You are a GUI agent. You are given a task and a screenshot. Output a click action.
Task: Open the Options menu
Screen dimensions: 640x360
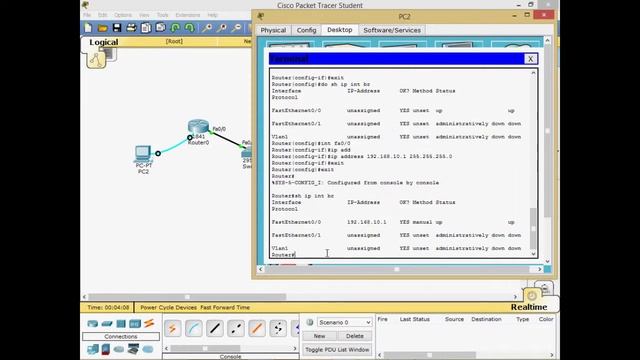tap(122, 15)
